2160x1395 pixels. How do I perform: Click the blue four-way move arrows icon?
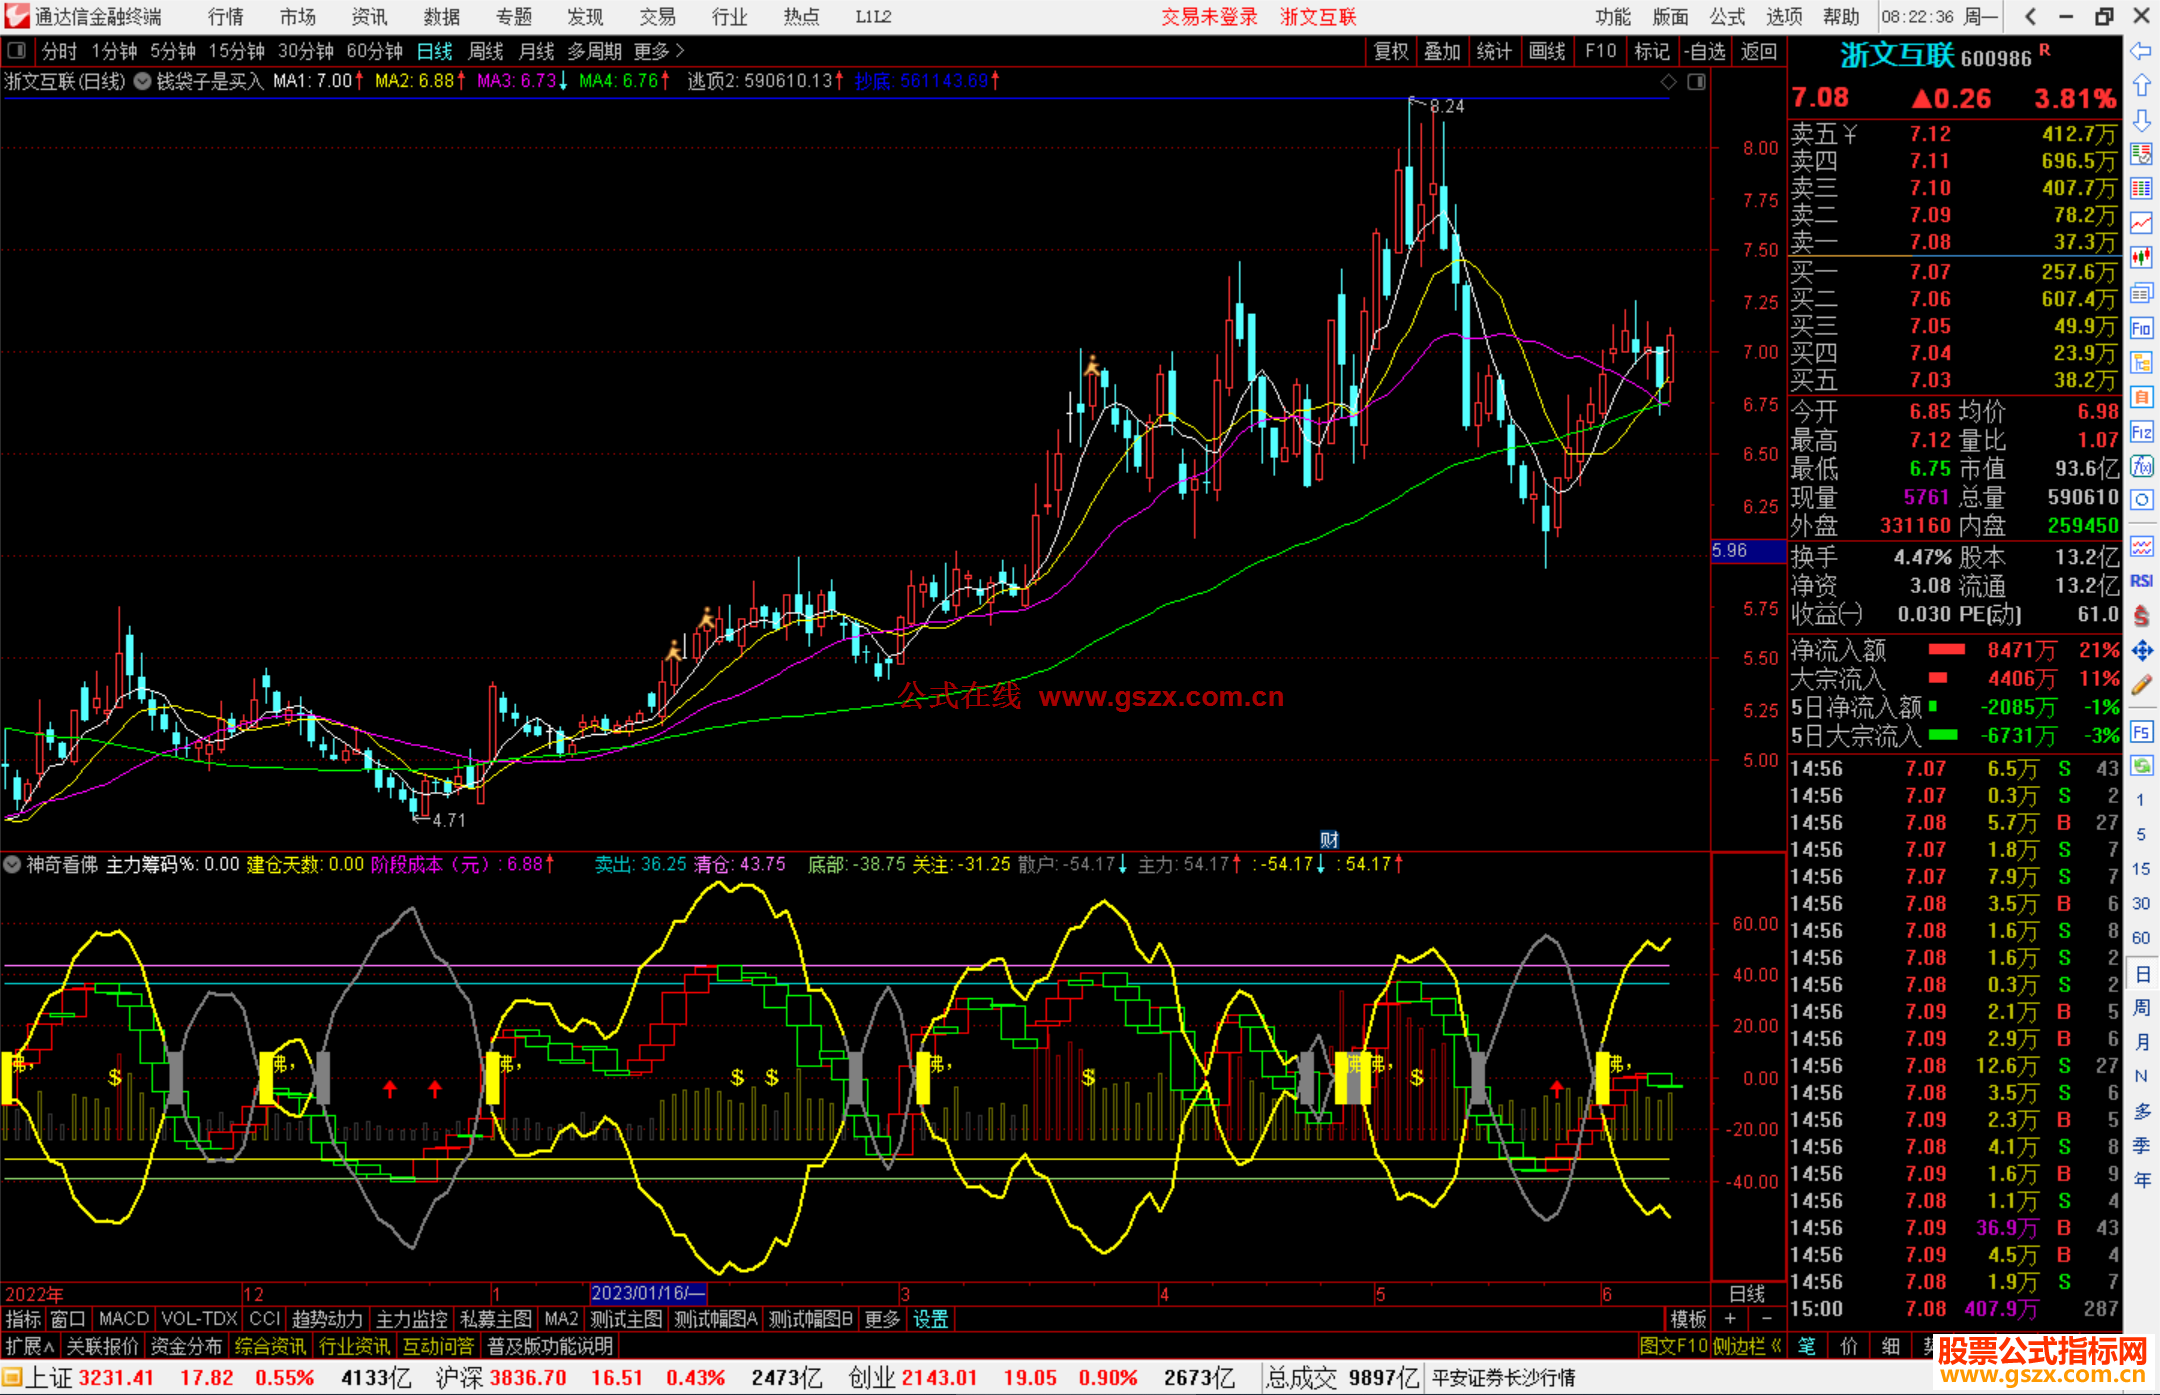pos(2141,651)
